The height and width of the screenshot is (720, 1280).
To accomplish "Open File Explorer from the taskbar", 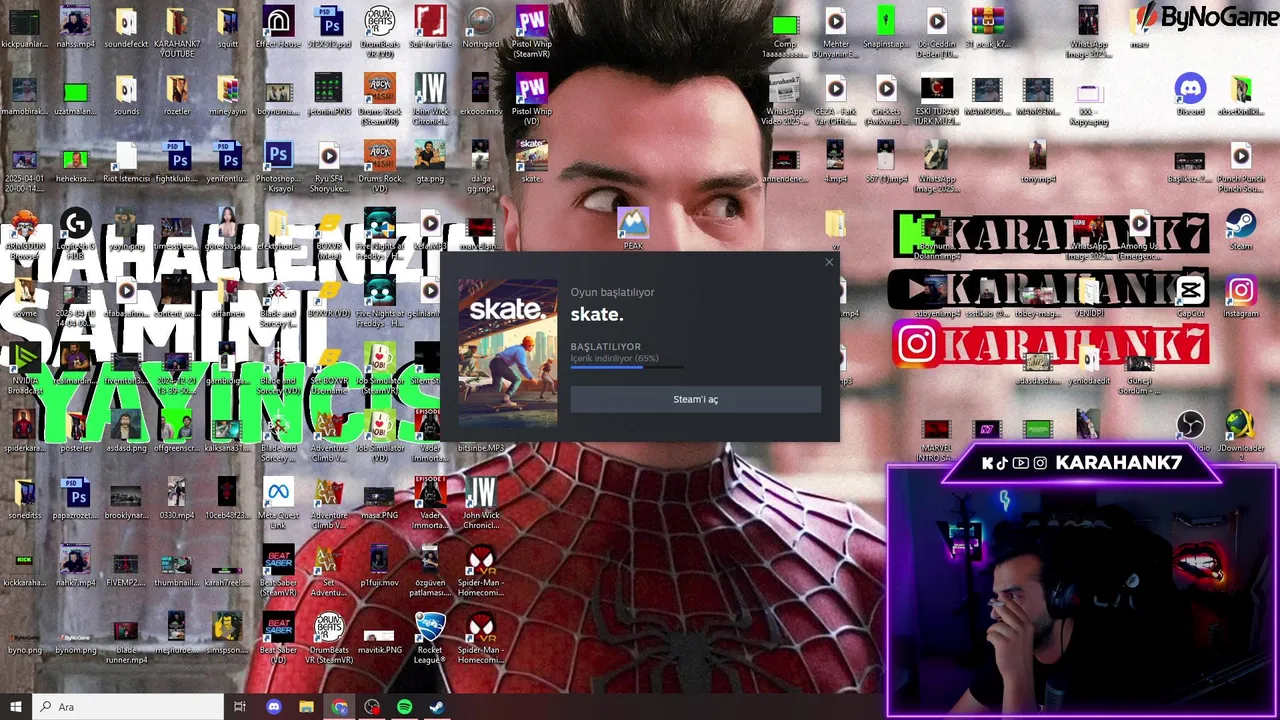I will click(306, 707).
